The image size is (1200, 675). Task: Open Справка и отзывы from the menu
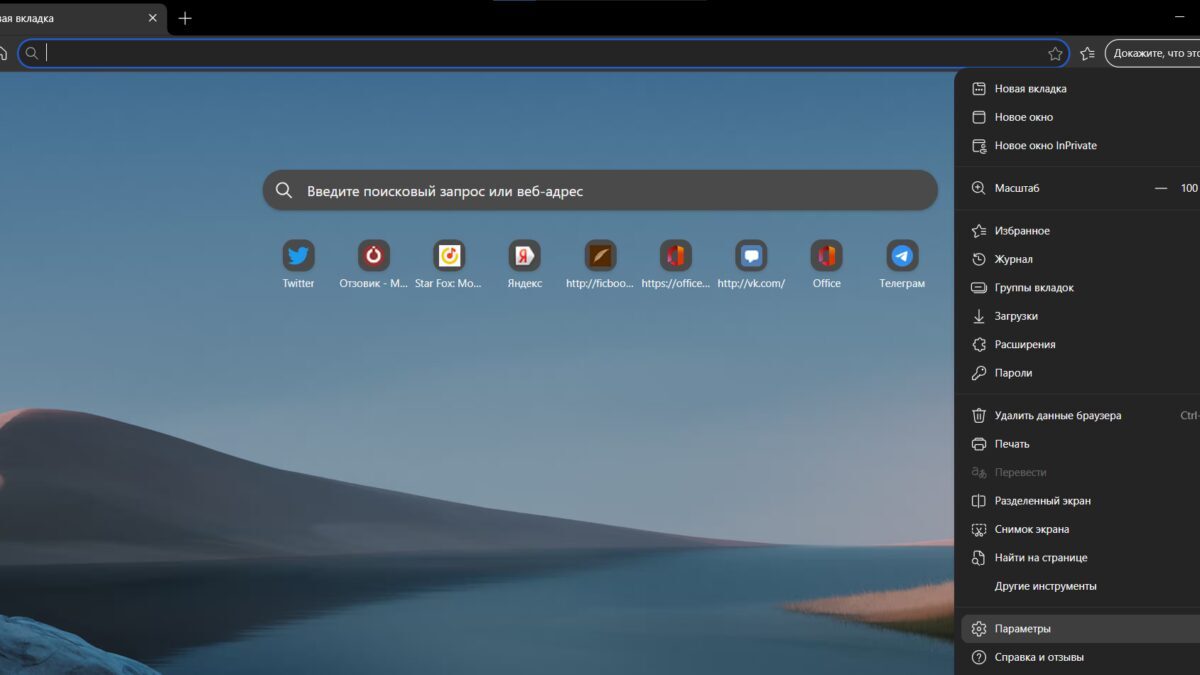[1078, 657]
